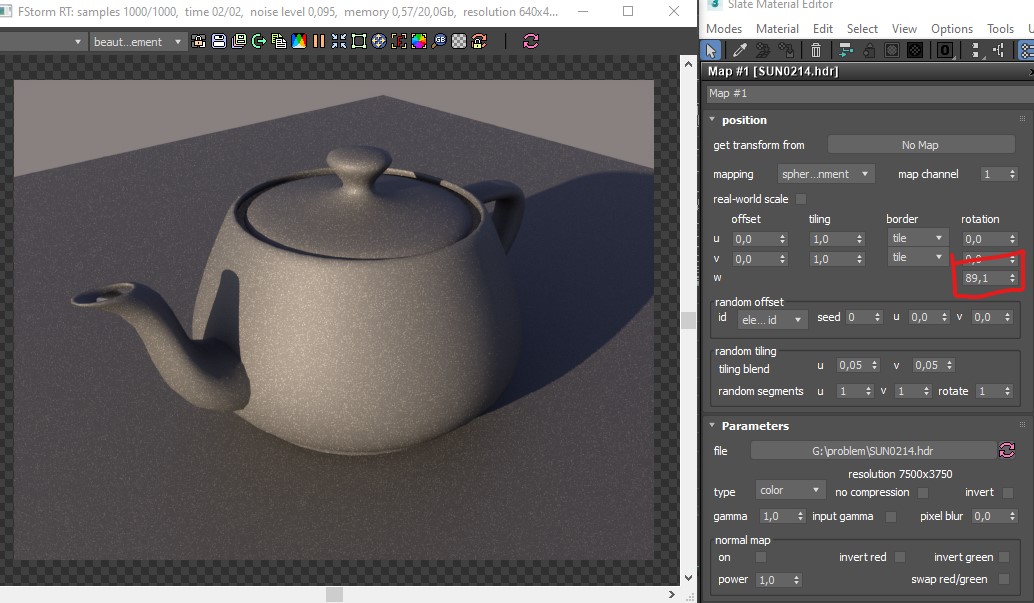Open the color histogram icon
This screenshot has height=603, width=1034.
(x=299, y=42)
